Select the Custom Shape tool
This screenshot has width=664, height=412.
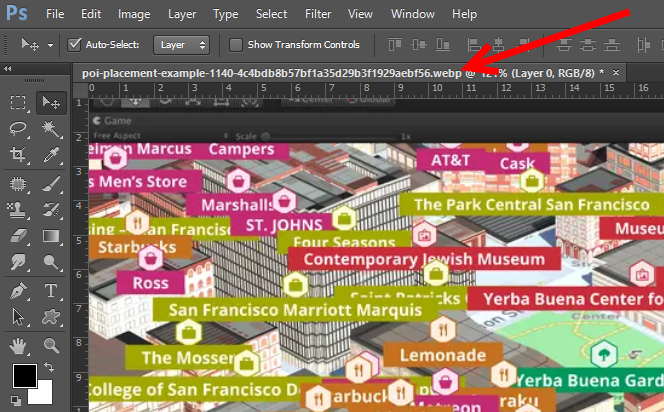[51, 317]
